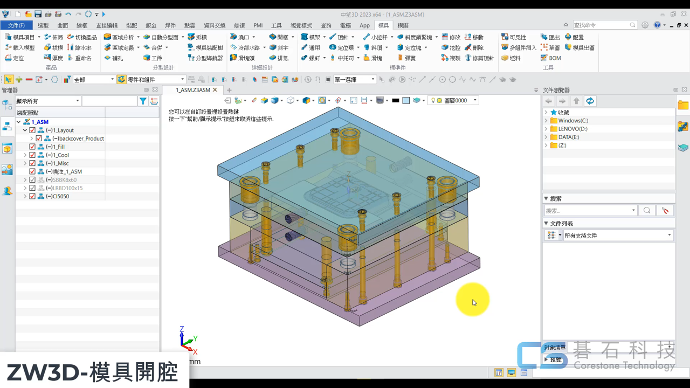The width and height of the screenshot is (690, 388).
Task: Expand the Windows(C:) drive in file browser
Action: coord(546,121)
